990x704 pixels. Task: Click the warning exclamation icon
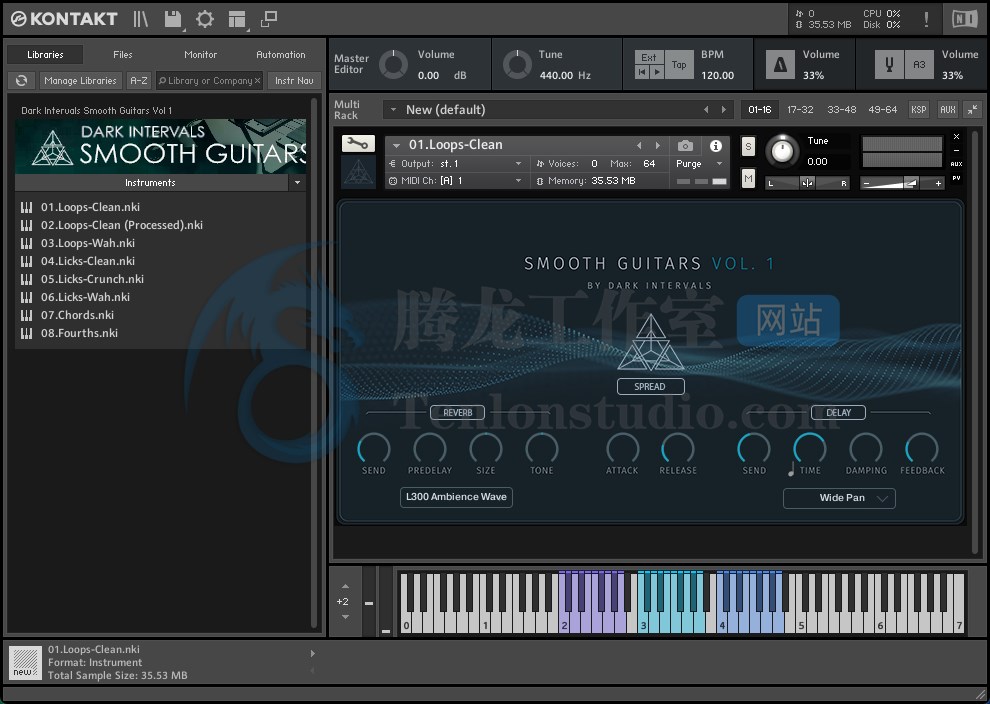(x=926, y=19)
